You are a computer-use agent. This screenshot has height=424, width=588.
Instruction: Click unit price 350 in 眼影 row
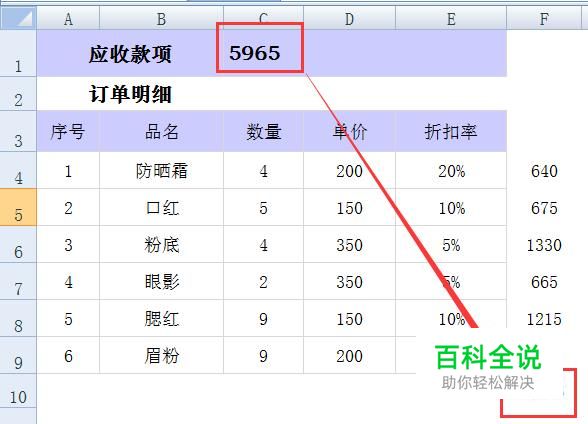click(349, 281)
